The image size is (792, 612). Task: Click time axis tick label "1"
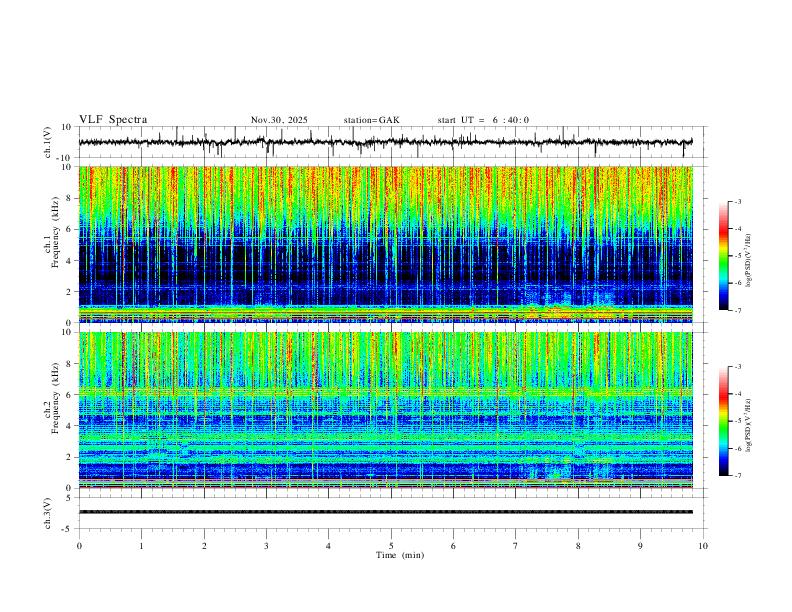[x=141, y=546]
